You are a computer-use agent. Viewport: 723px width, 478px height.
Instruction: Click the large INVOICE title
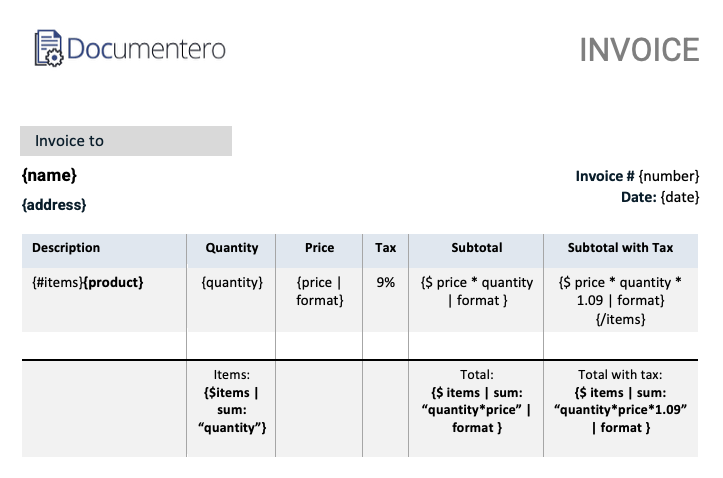638,49
